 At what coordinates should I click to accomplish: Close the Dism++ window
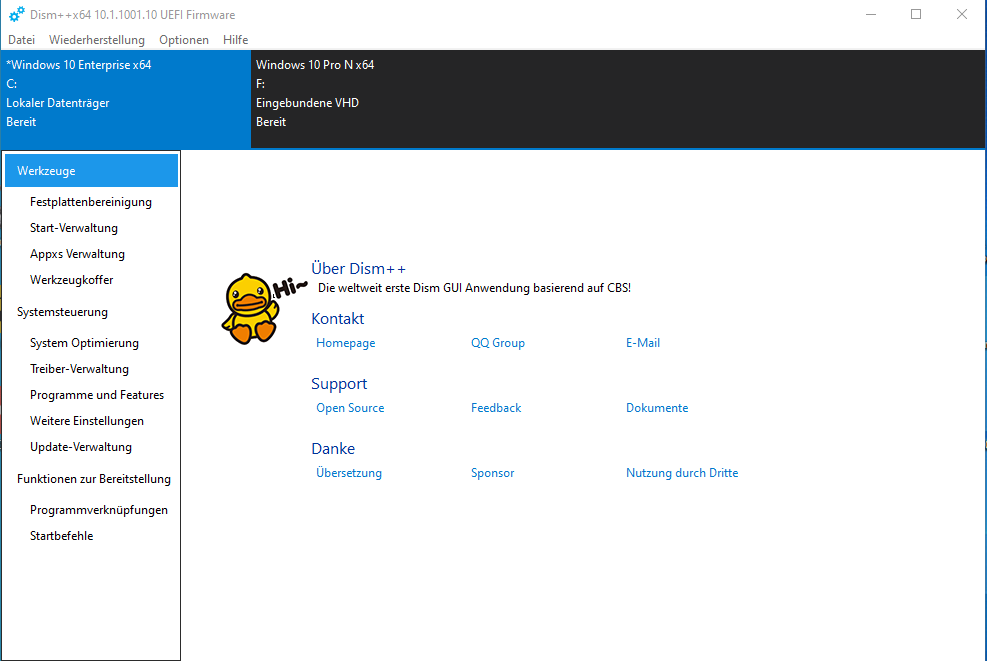961,14
